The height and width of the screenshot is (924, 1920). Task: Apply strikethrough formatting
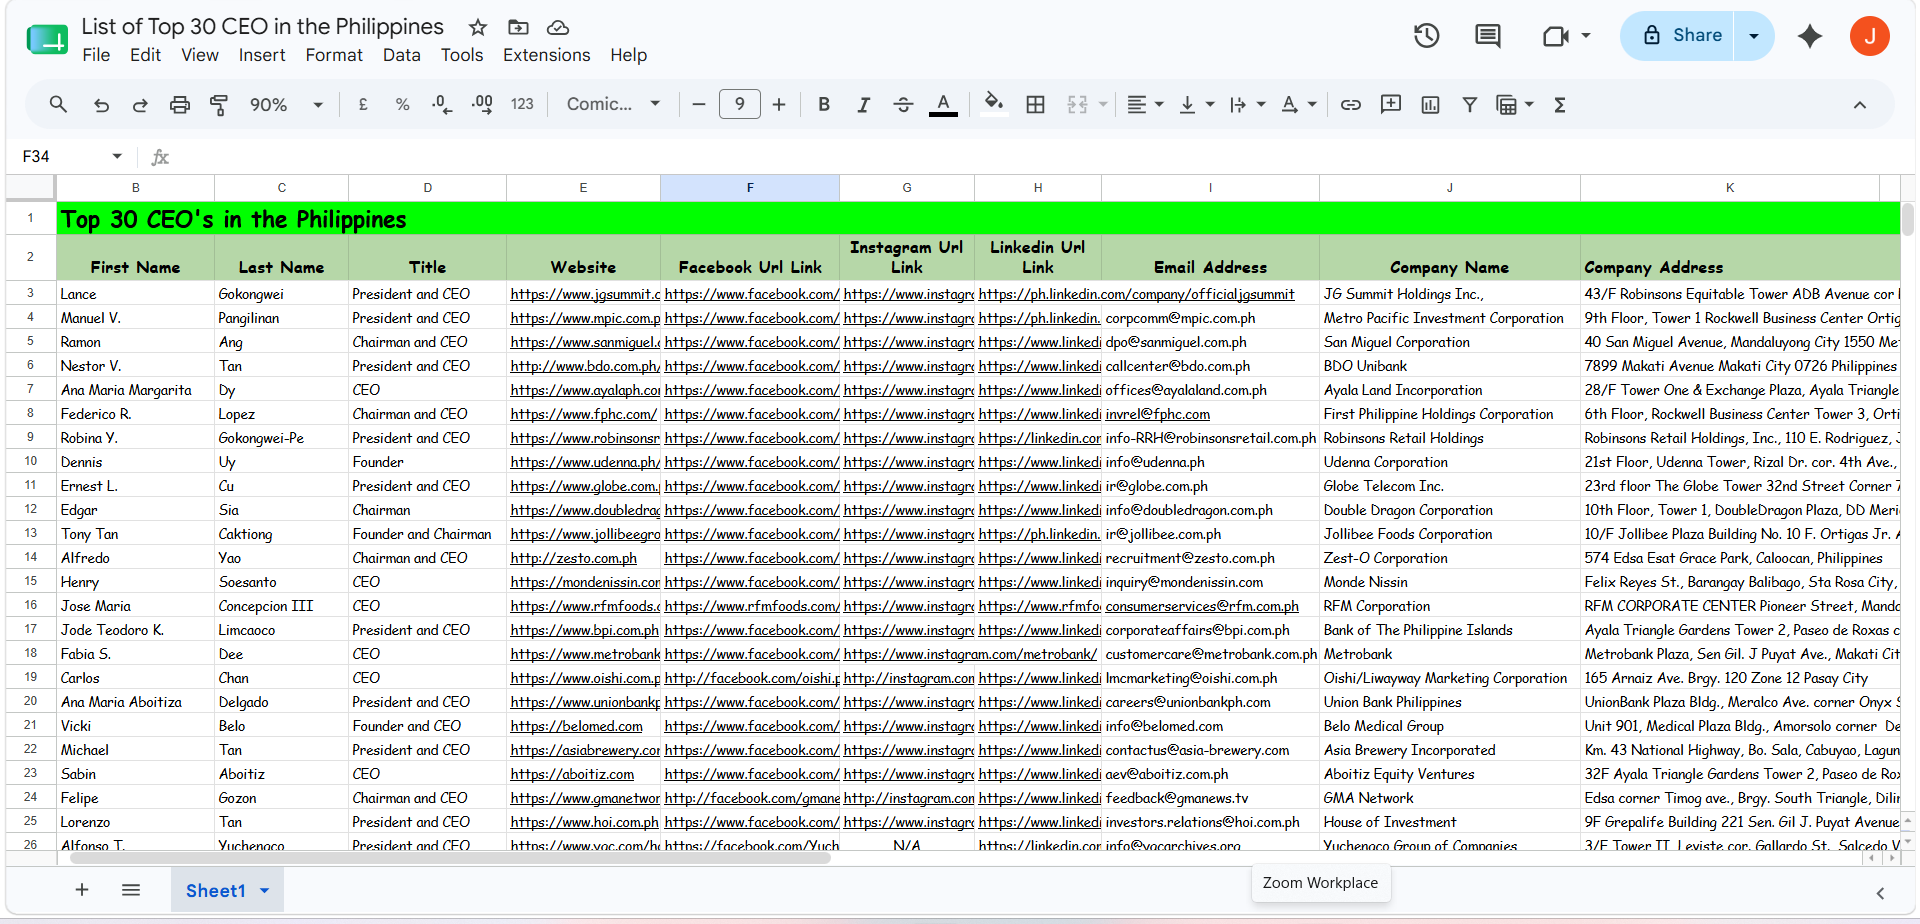903,104
